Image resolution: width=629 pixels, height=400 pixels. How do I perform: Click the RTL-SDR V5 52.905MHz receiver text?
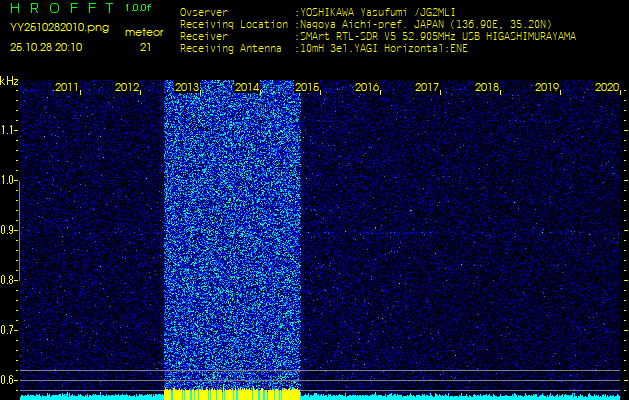(x=438, y=37)
